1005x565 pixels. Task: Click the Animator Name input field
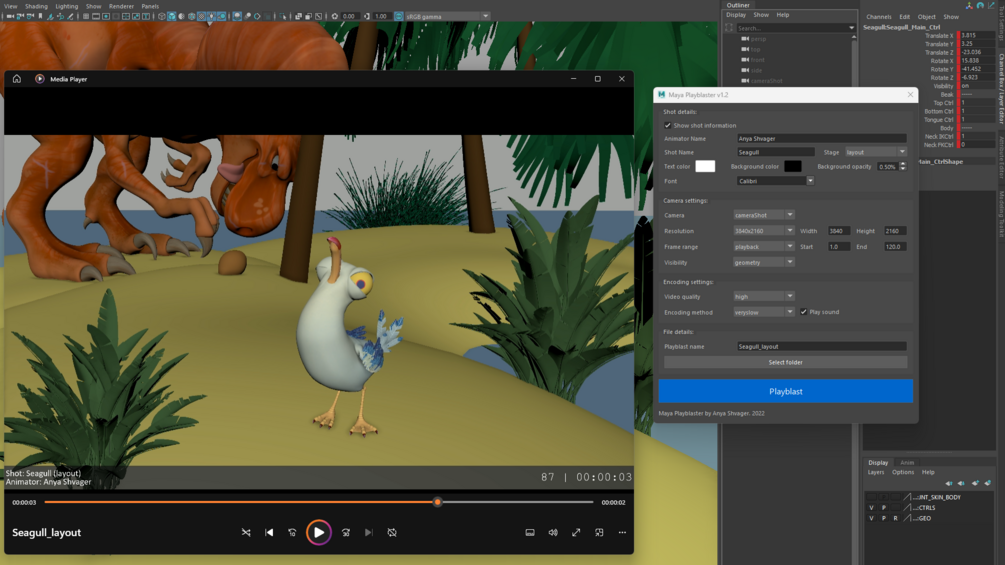point(822,138)
